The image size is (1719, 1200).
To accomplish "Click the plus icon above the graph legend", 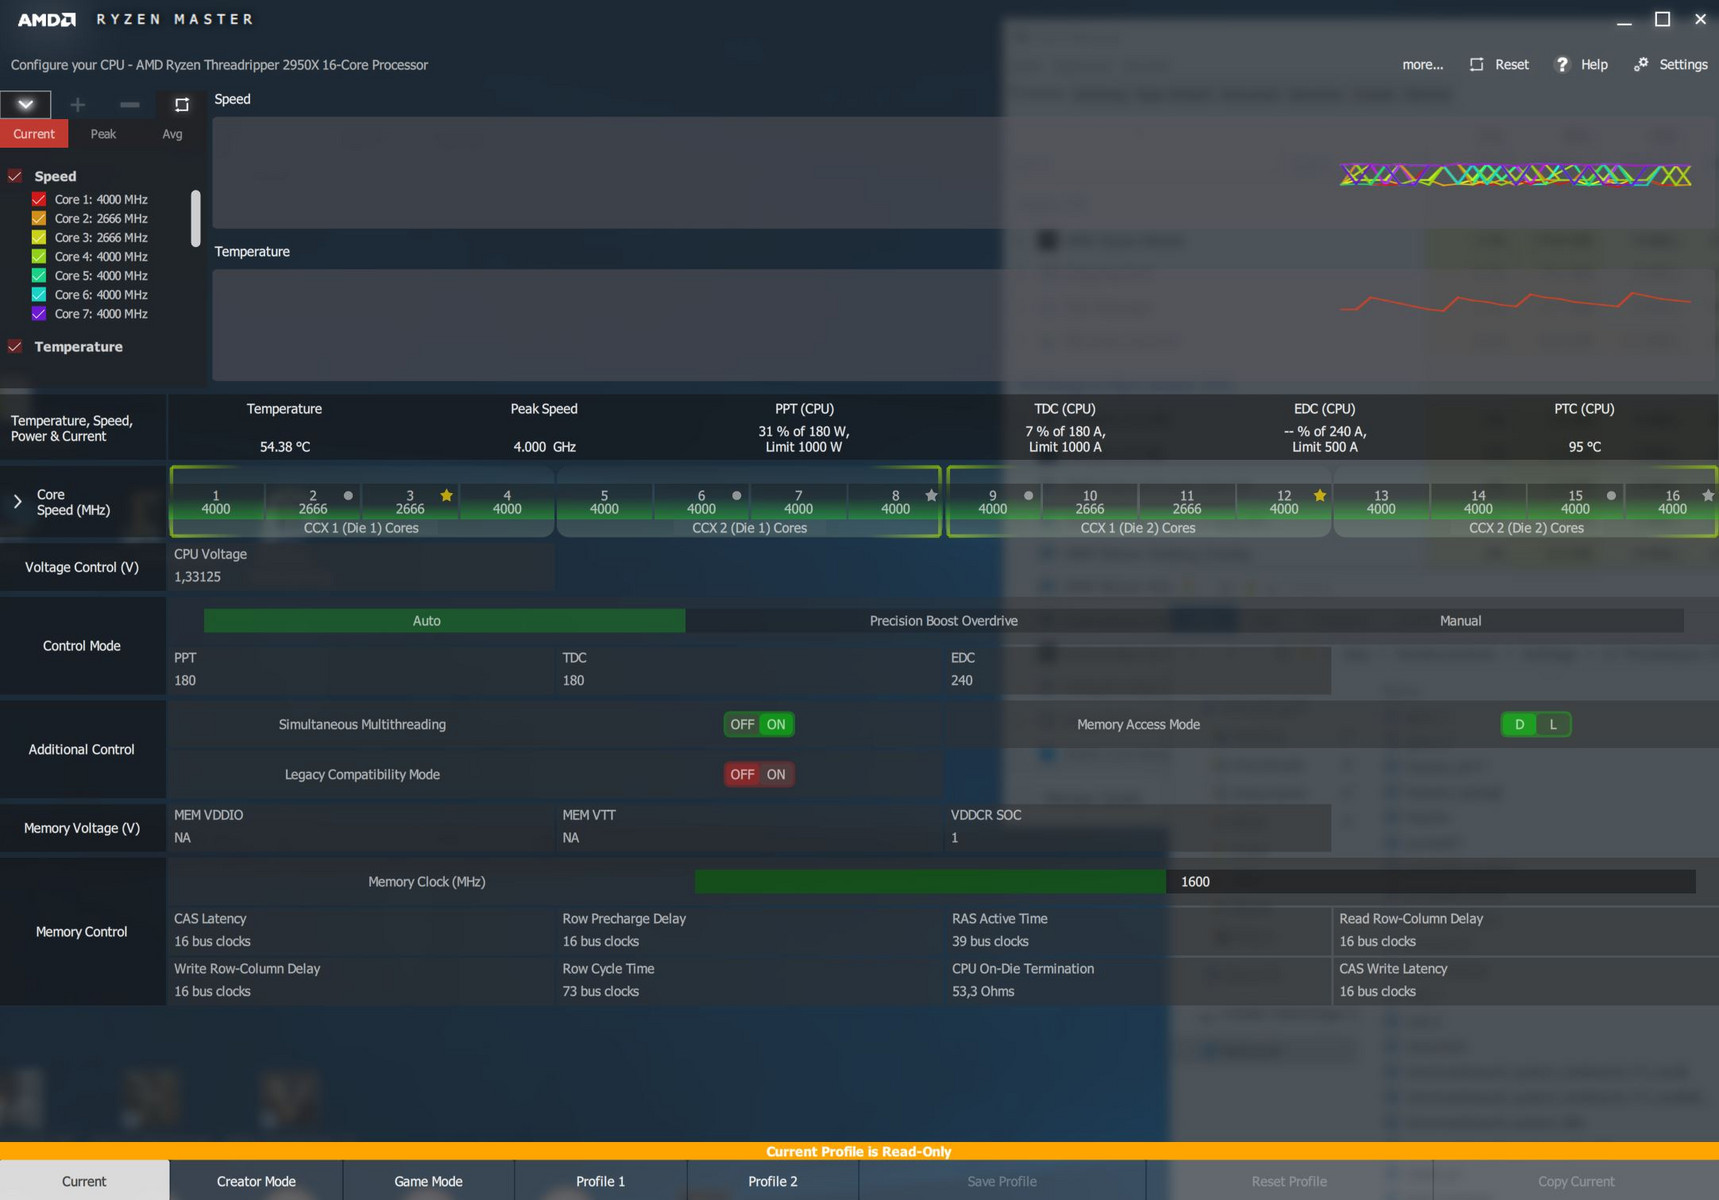I will click(x=77, y=104).
